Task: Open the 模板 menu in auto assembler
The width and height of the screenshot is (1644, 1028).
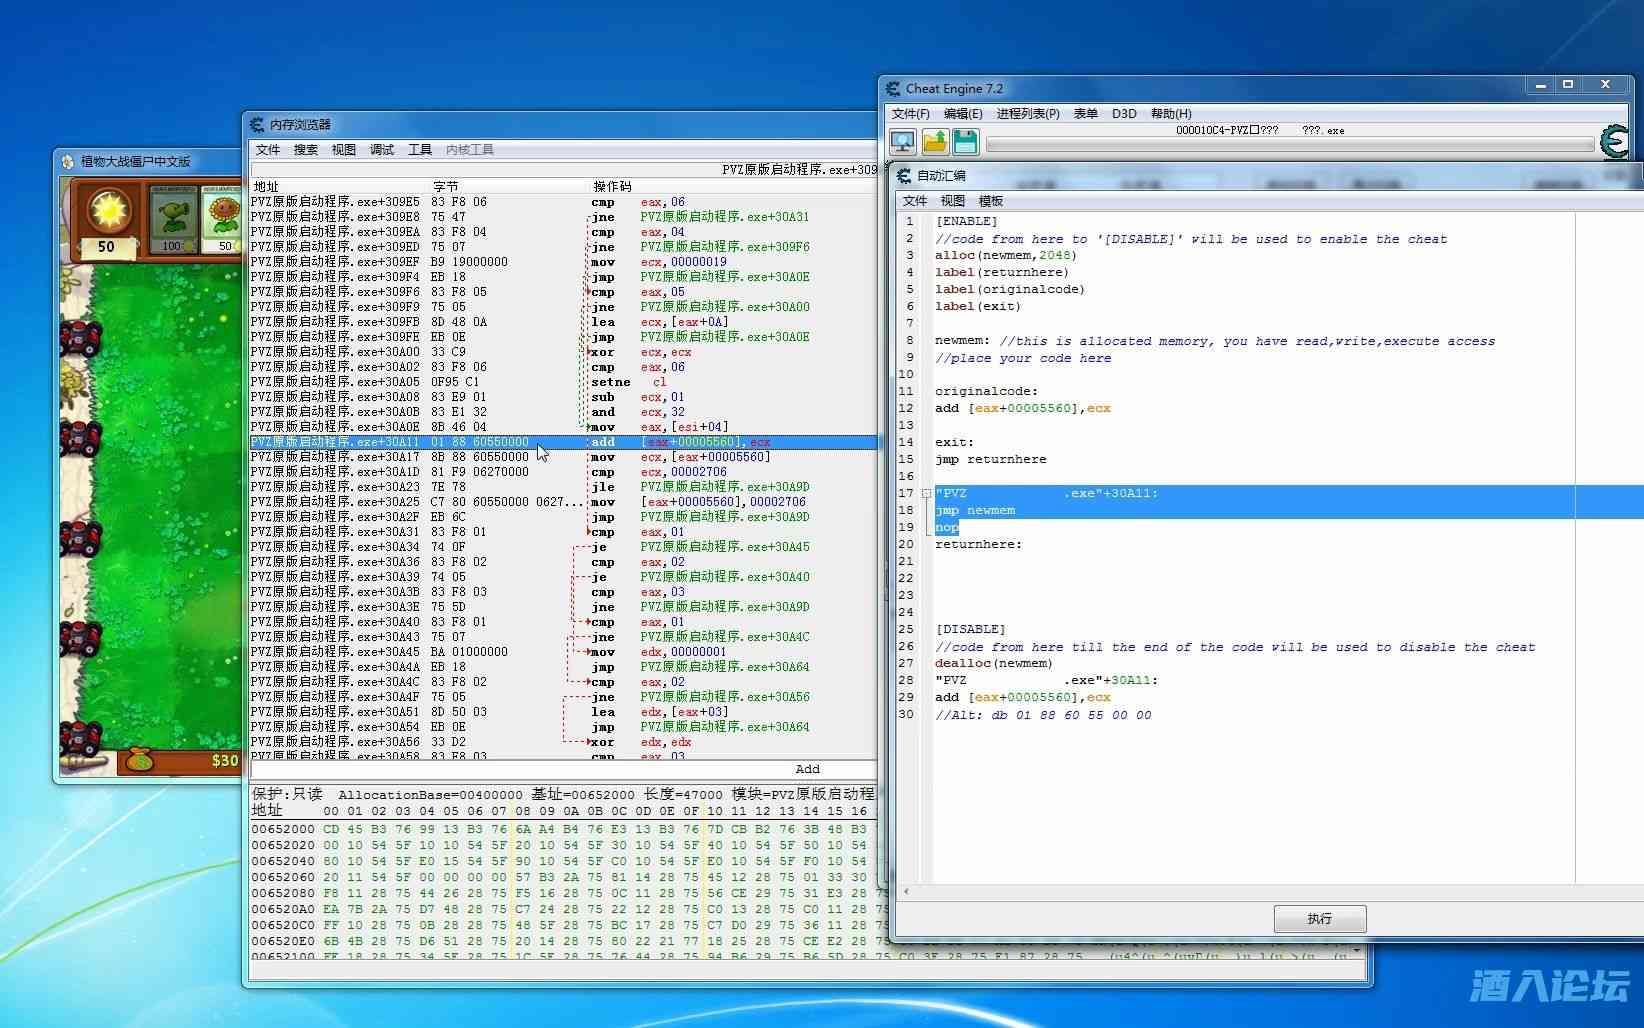Action: pos(990,201)
